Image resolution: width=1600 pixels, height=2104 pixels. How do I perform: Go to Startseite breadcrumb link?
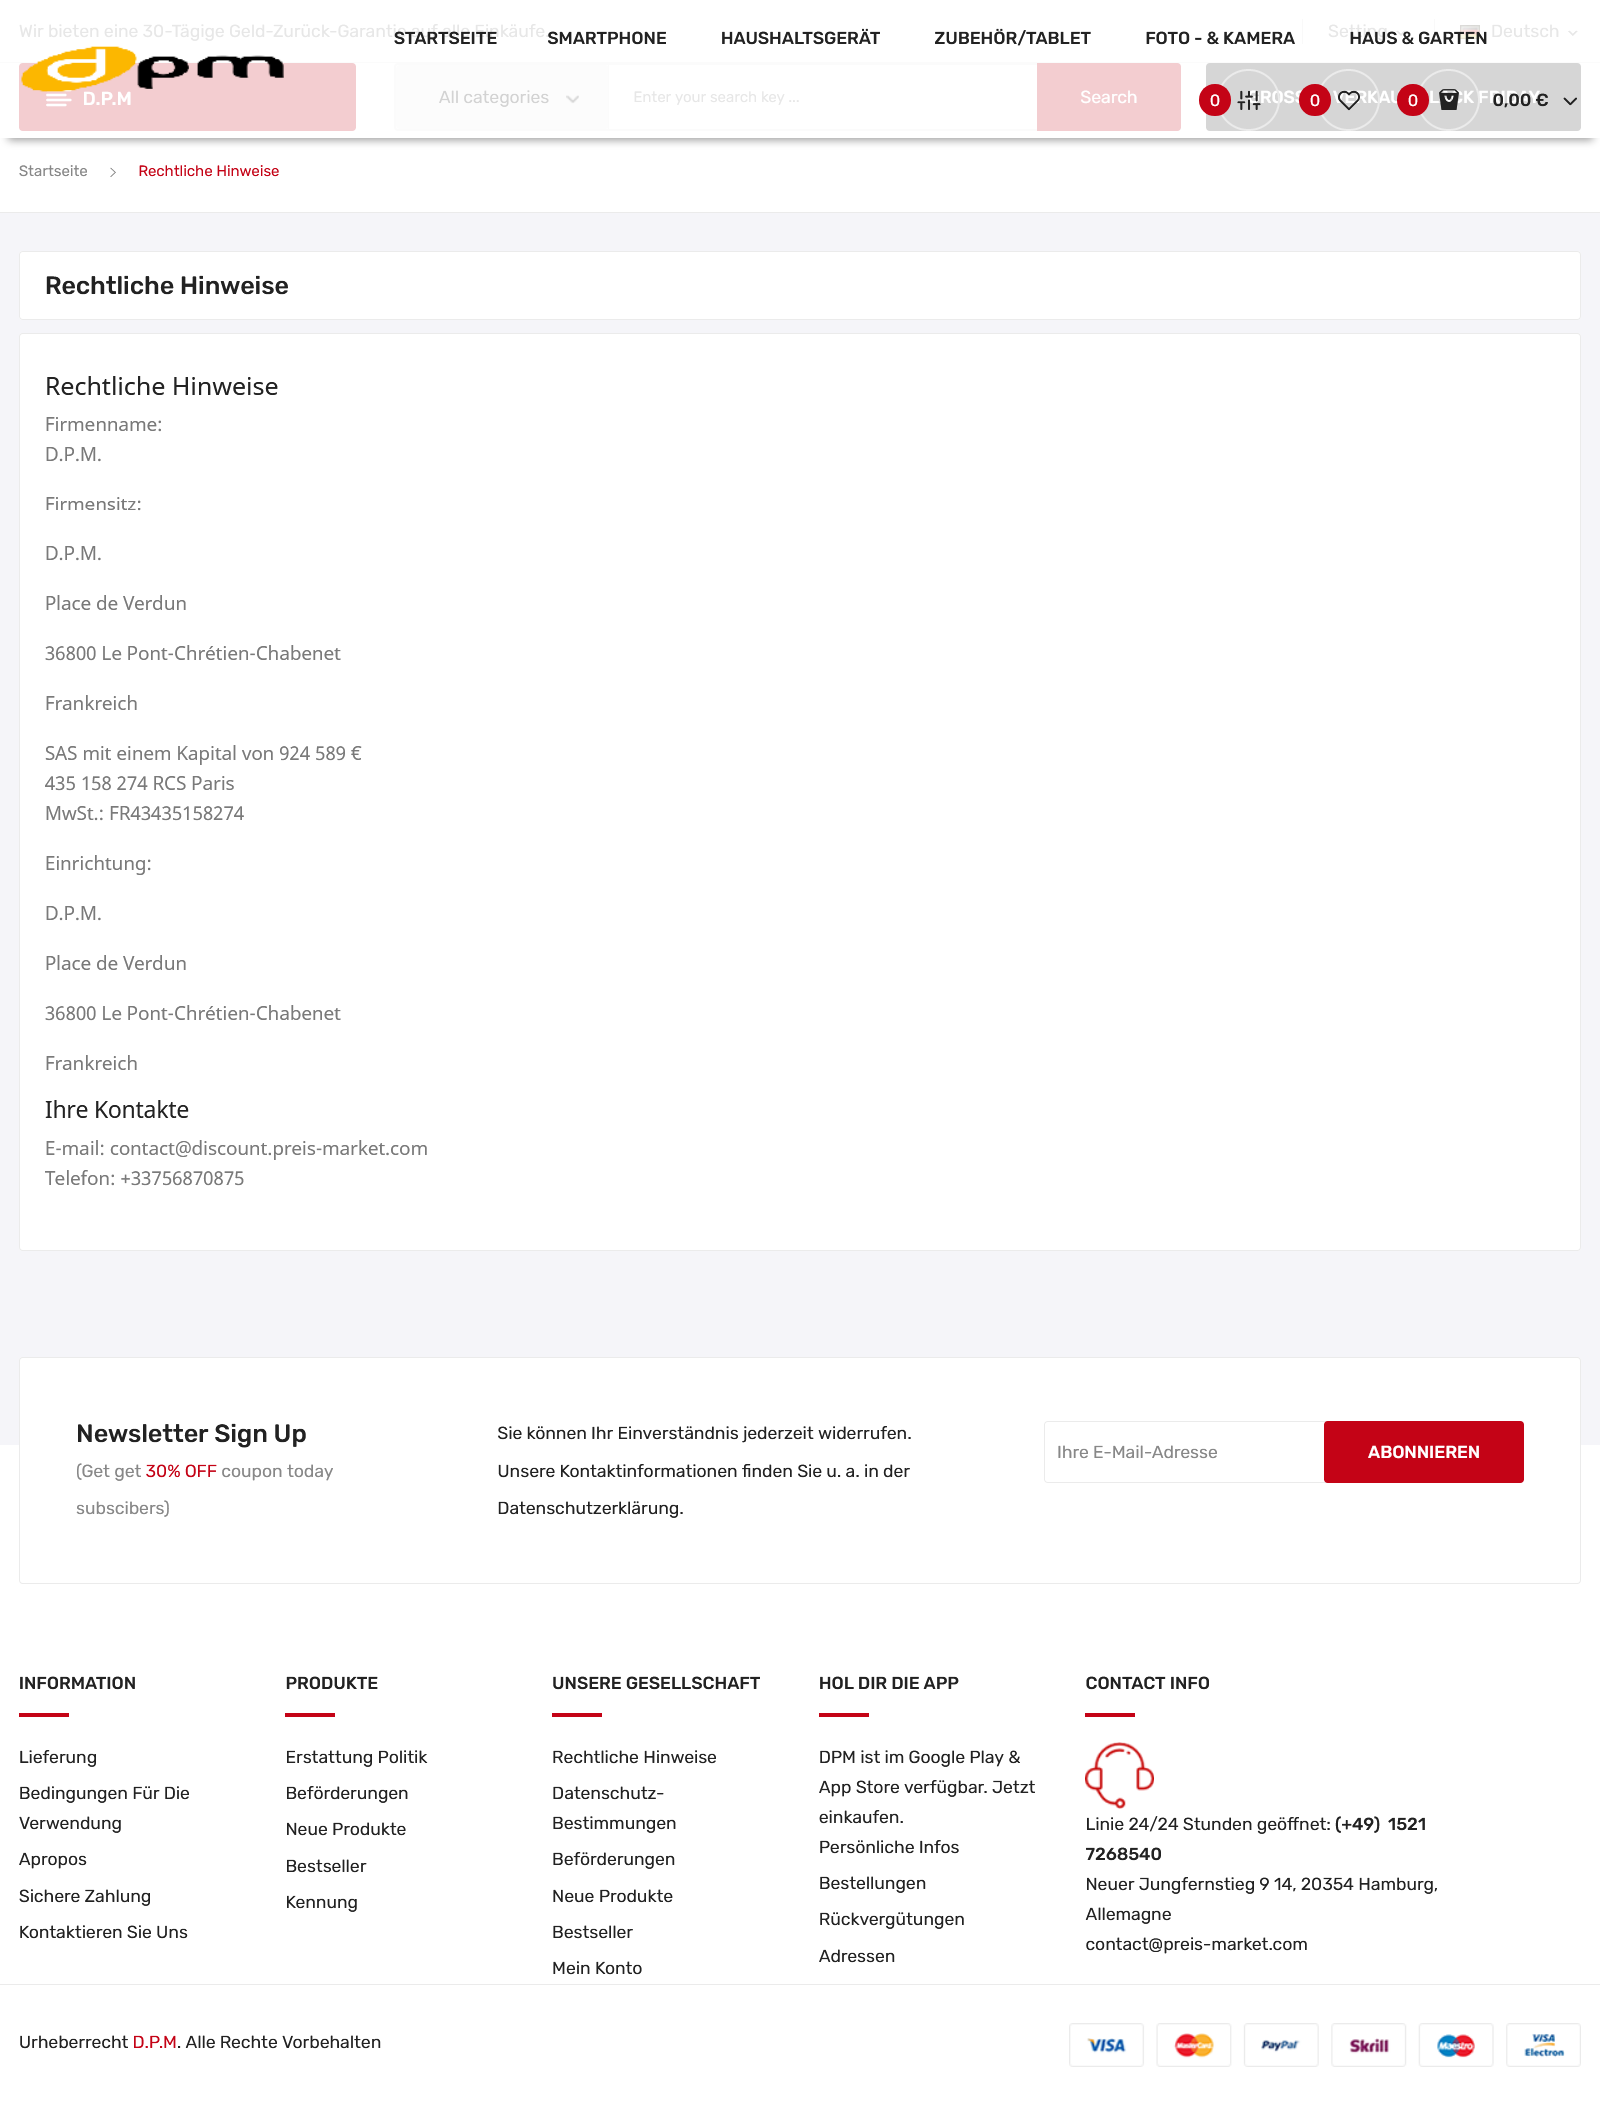(53, 171)
